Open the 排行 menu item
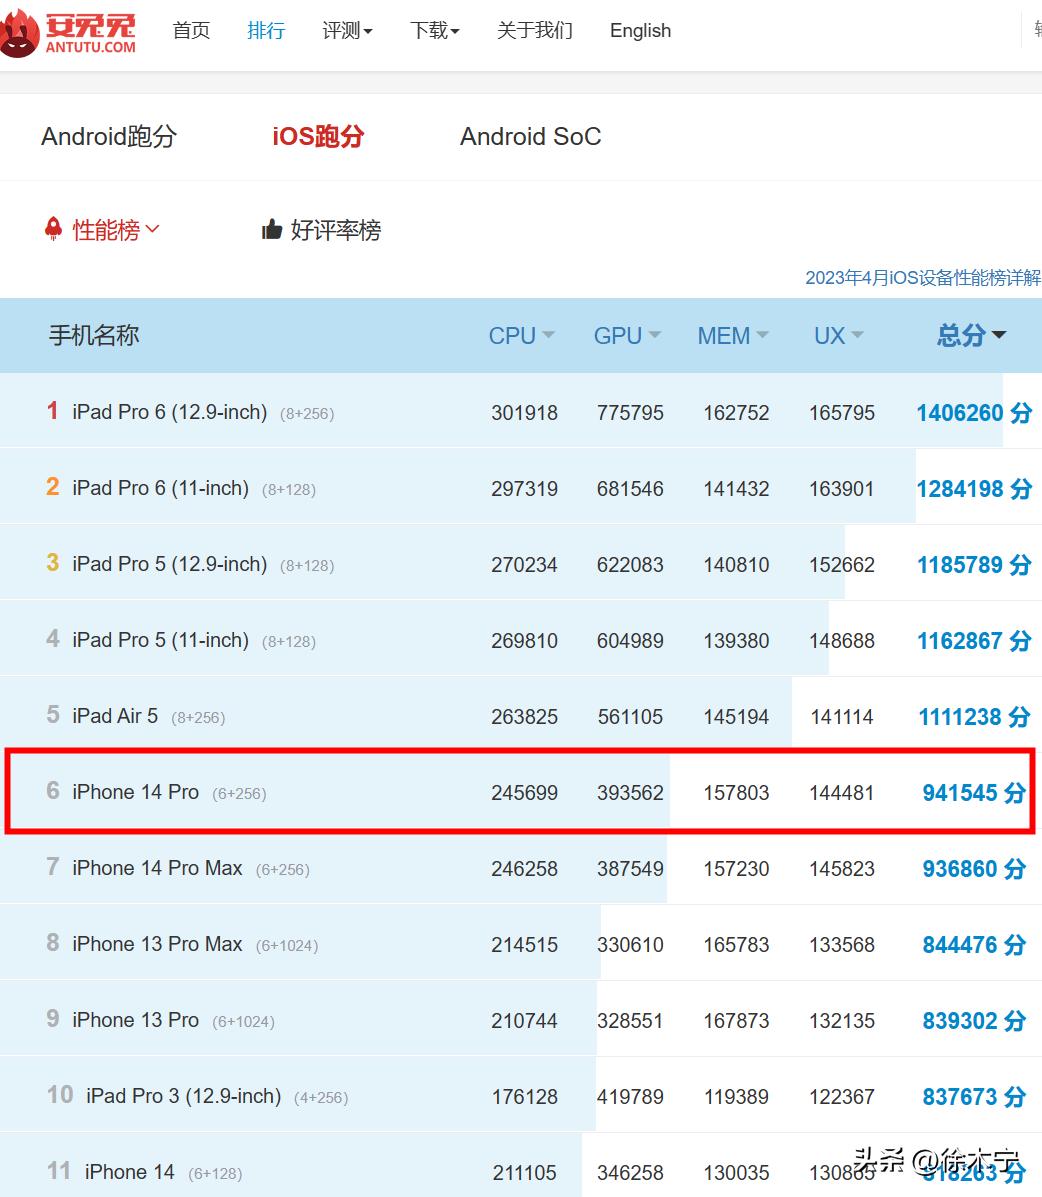The image size is (1042, 1197). click(x=266, y=31)
